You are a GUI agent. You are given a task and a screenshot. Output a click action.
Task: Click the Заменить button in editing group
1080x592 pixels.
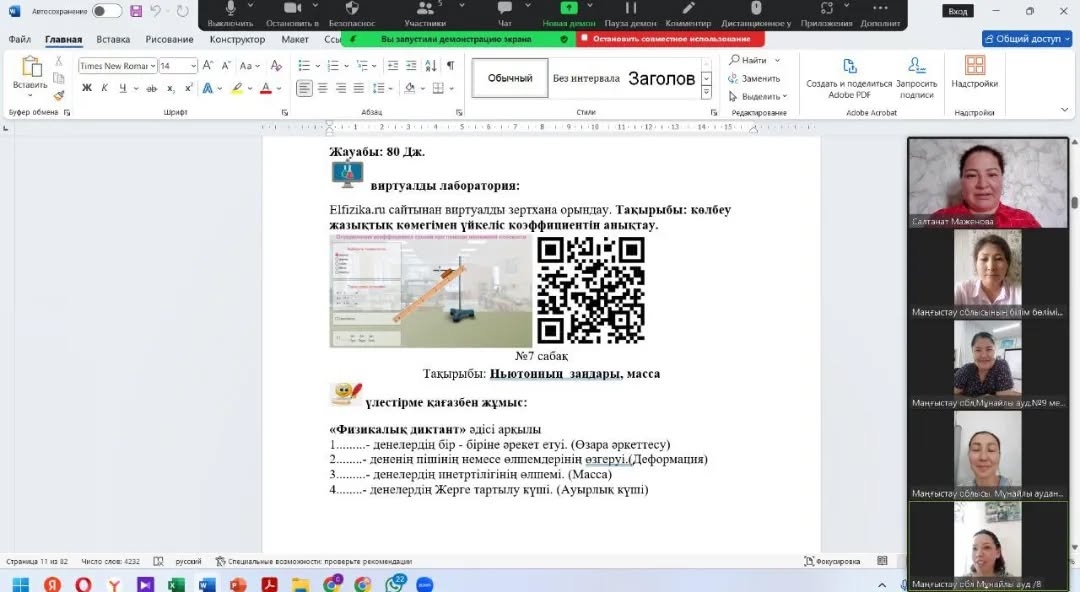click(x=754, y=78)
